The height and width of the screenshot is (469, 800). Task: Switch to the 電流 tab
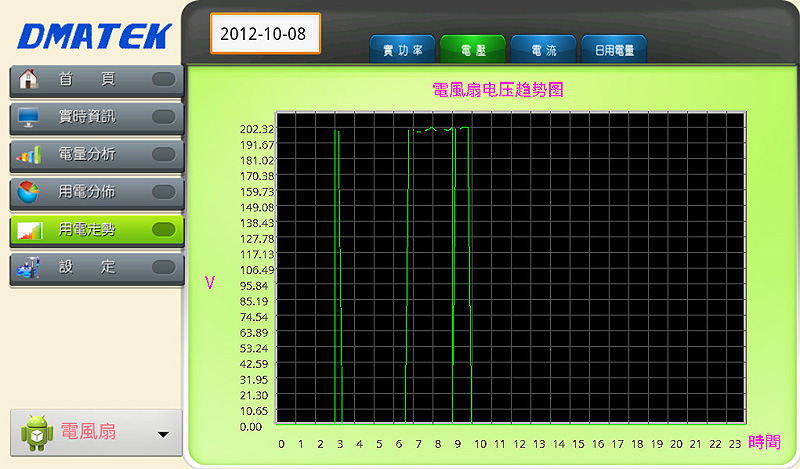[x=543, y=48]
